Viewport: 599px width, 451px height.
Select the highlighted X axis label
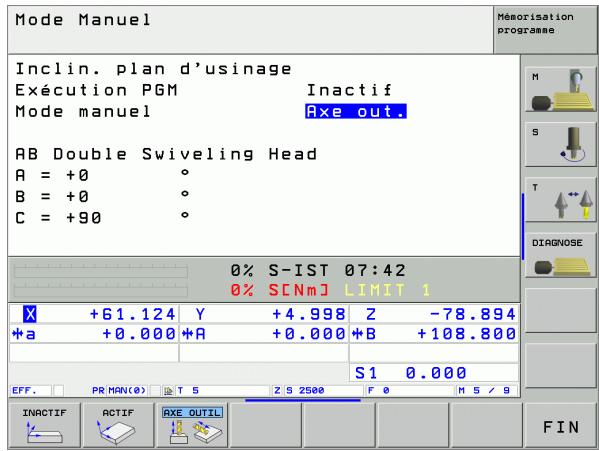pyautogui.click(x=30, y=314)
